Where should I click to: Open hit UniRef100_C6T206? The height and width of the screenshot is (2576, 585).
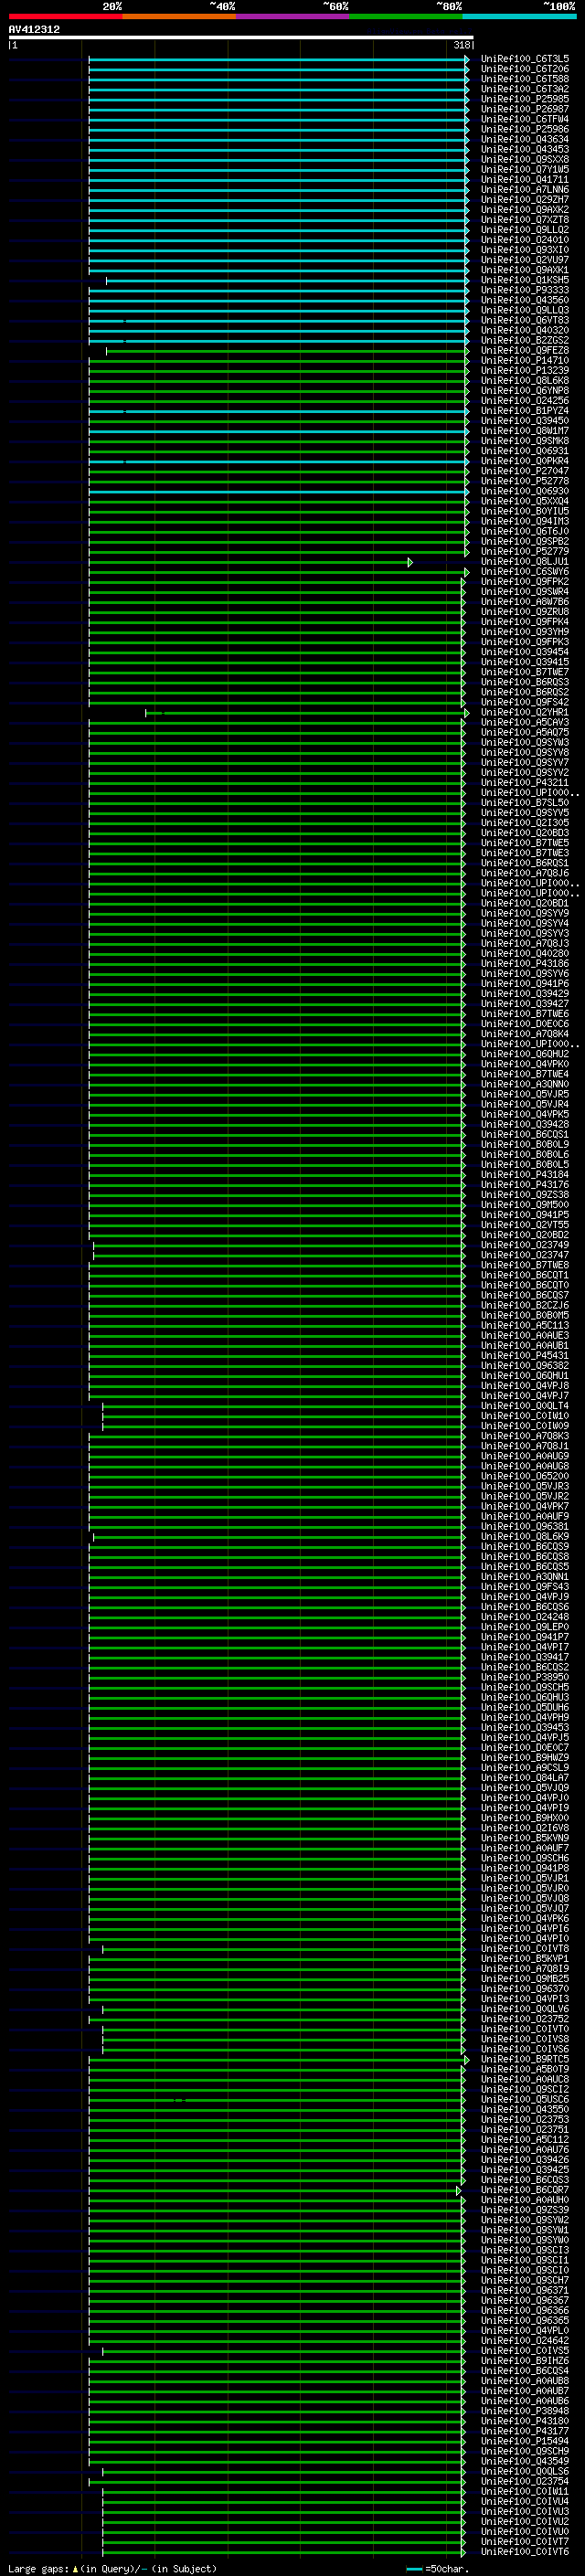pyautogui.click(x=524, y=69)
